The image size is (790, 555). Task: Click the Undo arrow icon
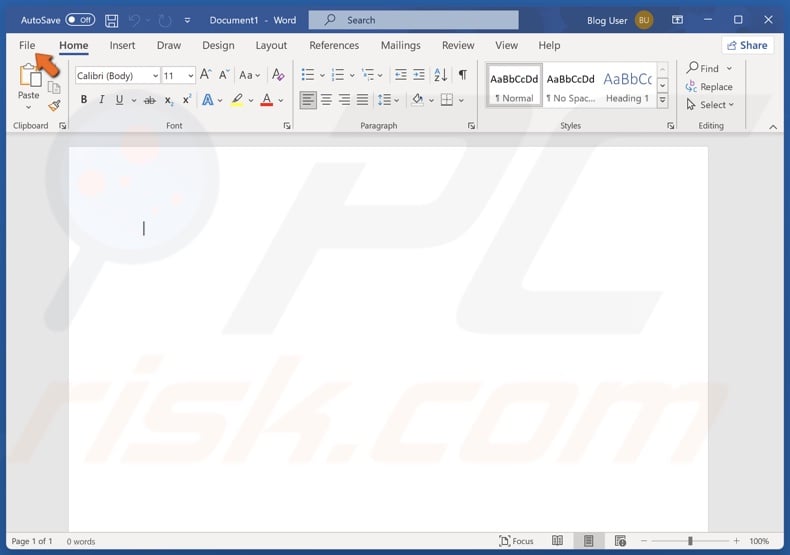(x=134, y=20)
